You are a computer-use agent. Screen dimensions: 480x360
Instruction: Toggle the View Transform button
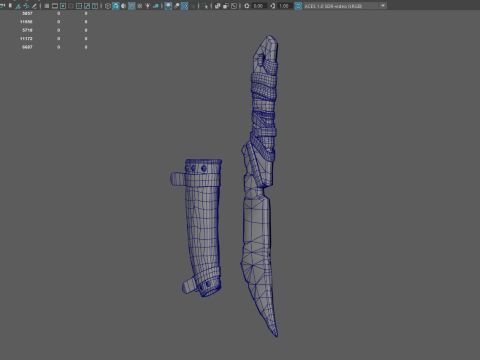(x=298, y=6)
